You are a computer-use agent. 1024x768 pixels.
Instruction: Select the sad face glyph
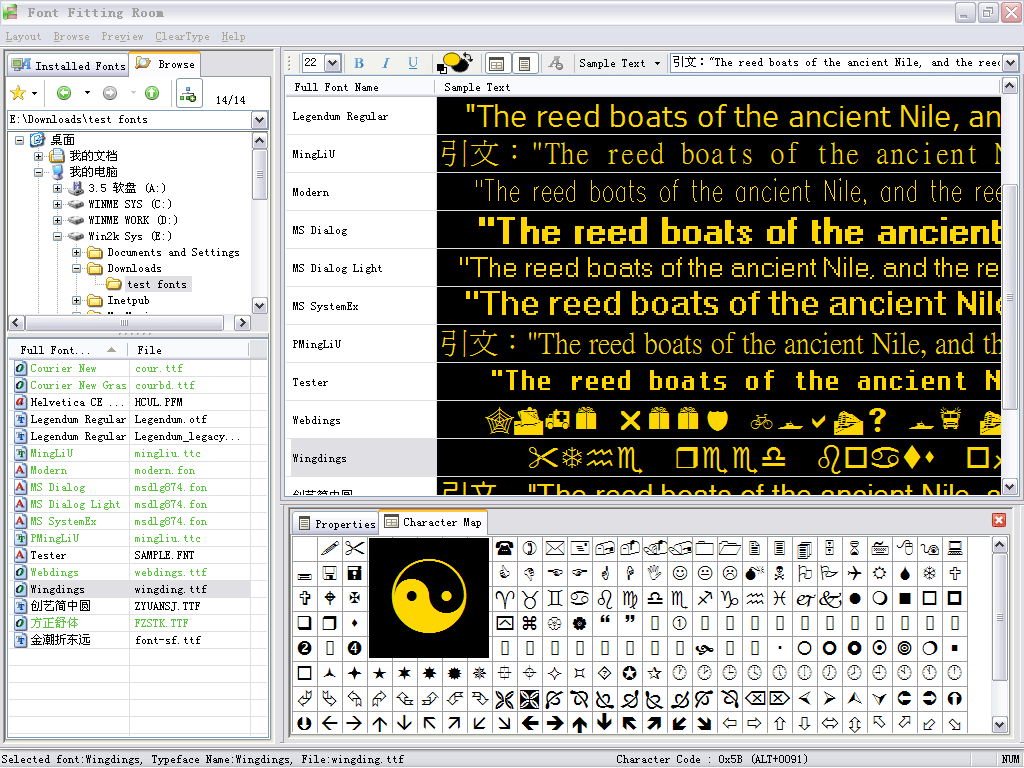pyautogui.click(x=729, y=573)
